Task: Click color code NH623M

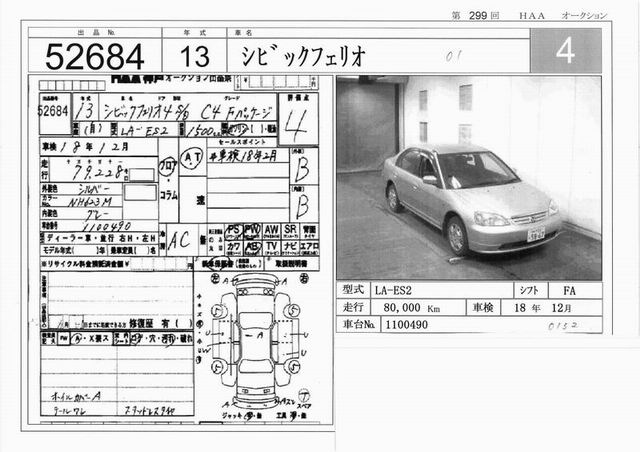Action: coord(89,202)
